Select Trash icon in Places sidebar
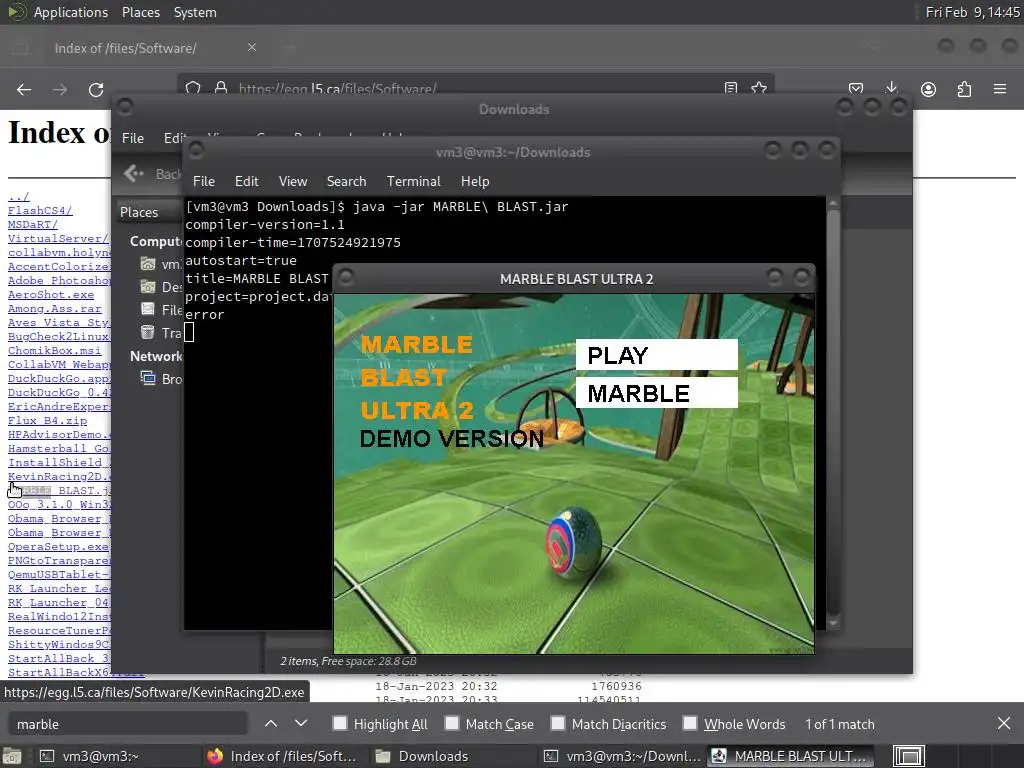This screenshot has height=768, width=1024. pyautogui.click(x=148, y=332)
